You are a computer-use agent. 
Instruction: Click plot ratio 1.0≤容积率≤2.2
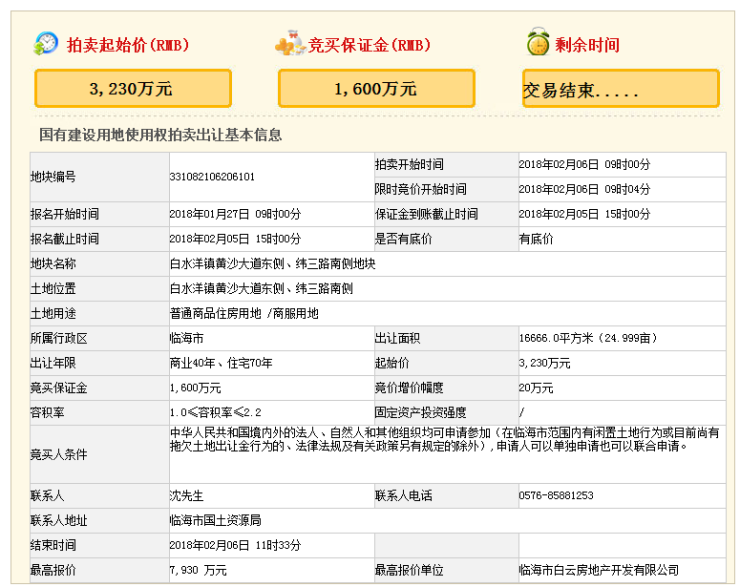(215, 413)
